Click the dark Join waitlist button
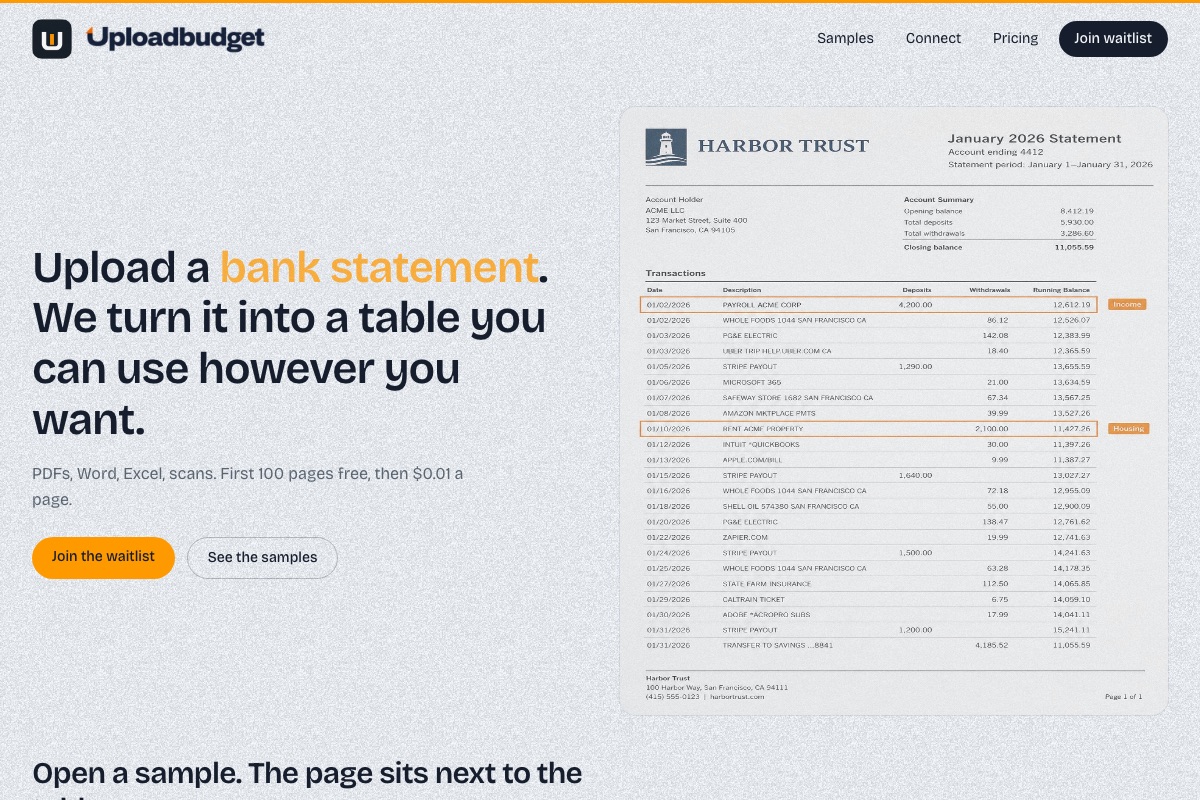 click(1113, 39)
